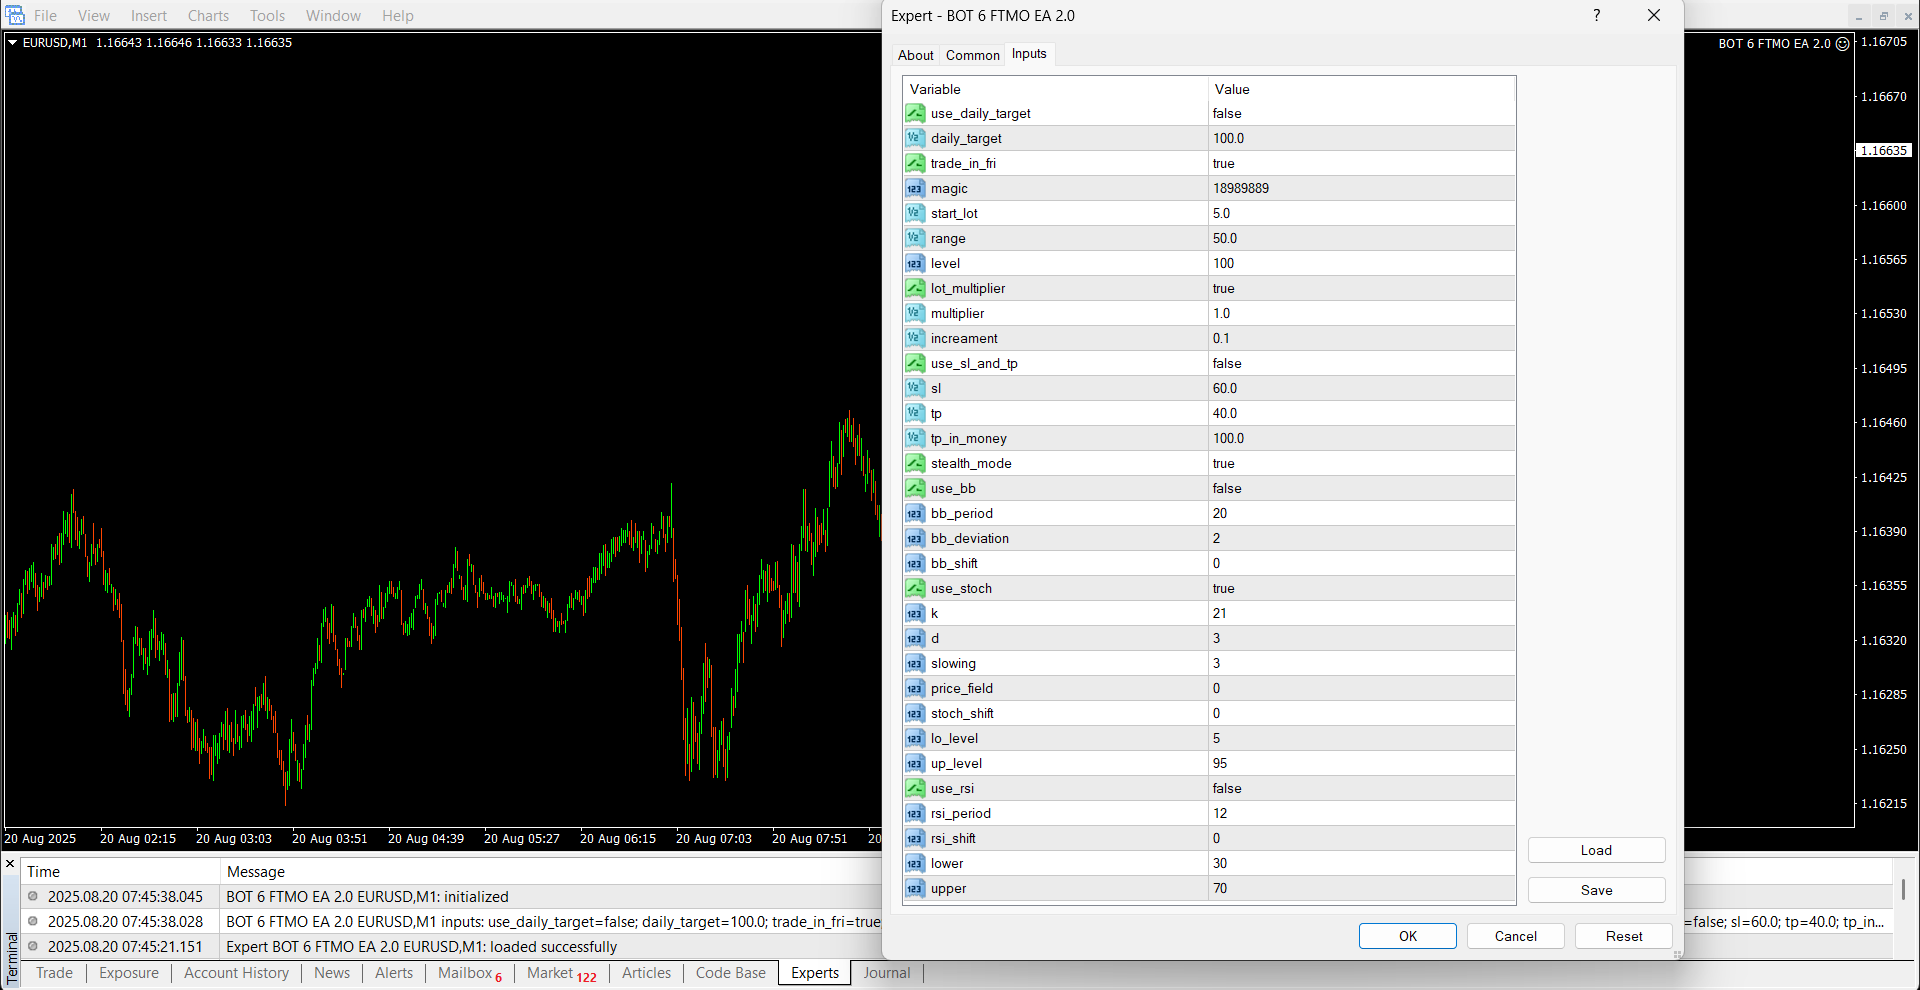Click the help question mark in the dialog title
This screenshot has width=1920, height=990.
coord(1596,15)
